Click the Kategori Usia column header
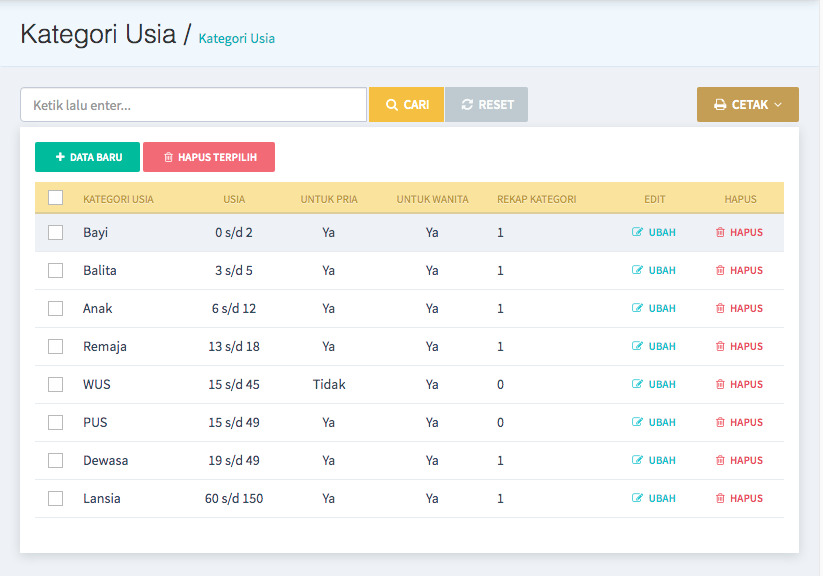Screen dimensions: 823x576 pos(118,199)
